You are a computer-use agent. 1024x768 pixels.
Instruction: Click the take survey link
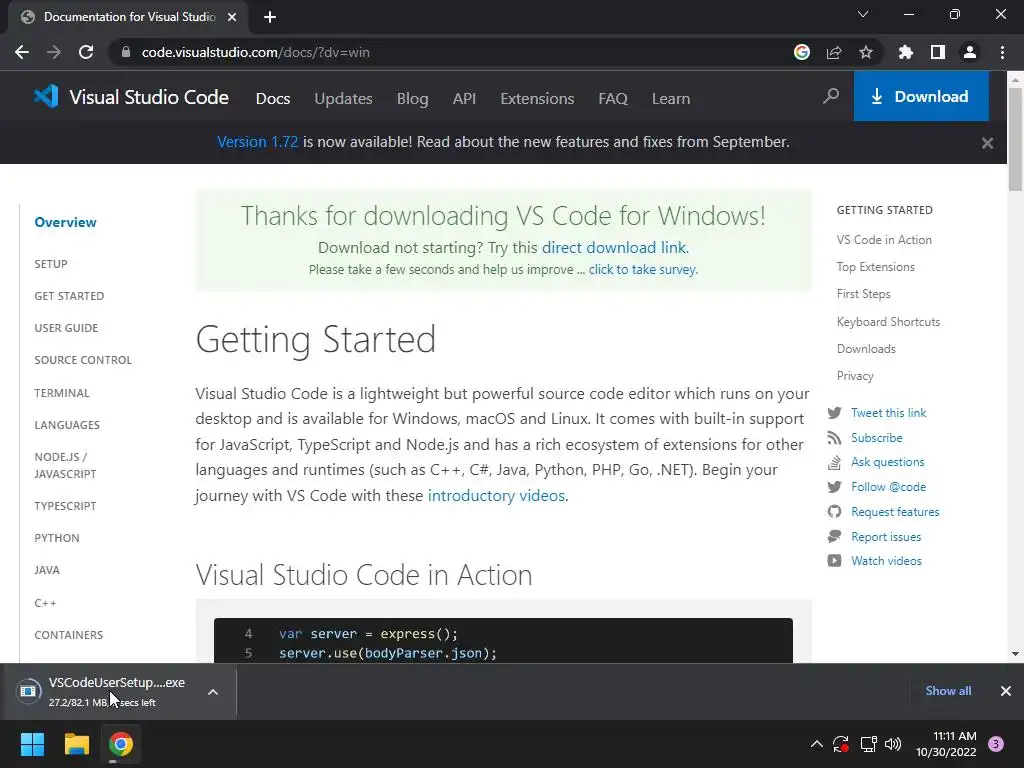coord(643,269)
